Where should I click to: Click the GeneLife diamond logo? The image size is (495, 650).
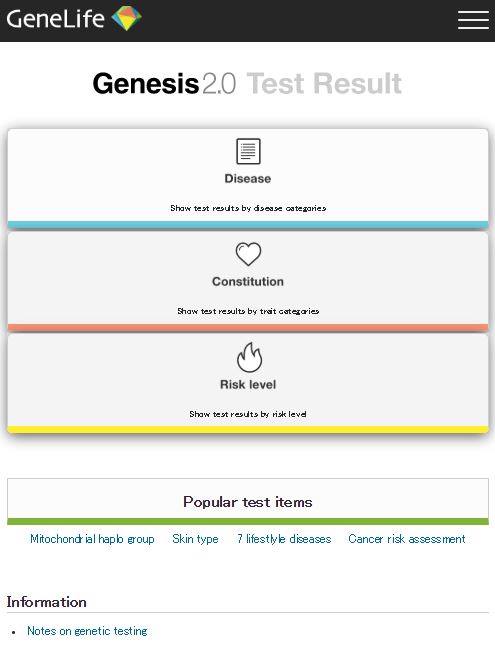127,18
